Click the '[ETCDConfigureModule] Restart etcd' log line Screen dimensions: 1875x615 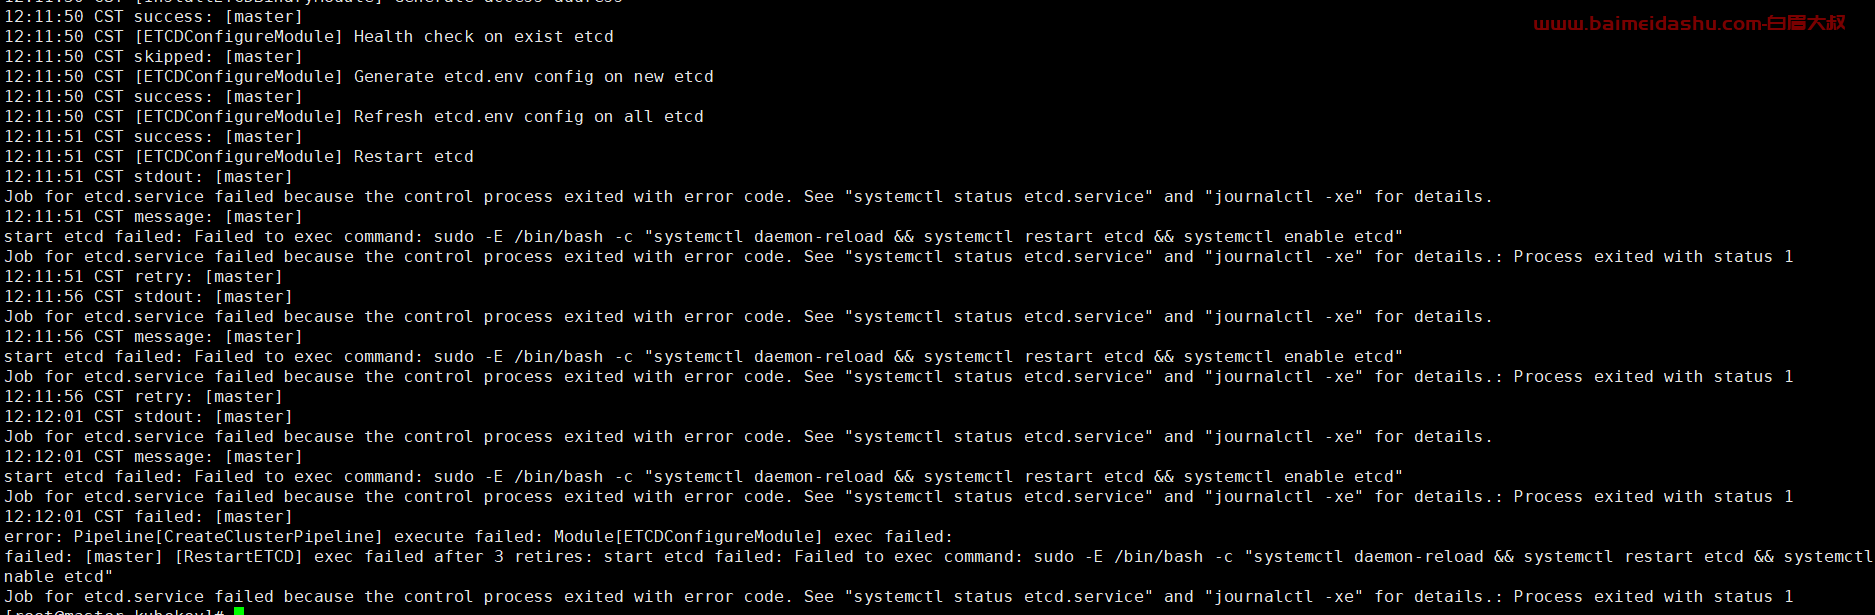304,157
